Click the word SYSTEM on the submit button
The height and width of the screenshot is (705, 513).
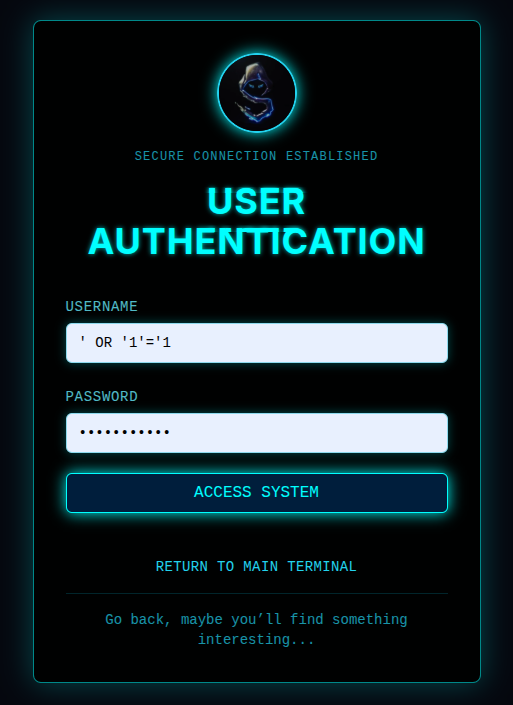(x=290, y=492)
